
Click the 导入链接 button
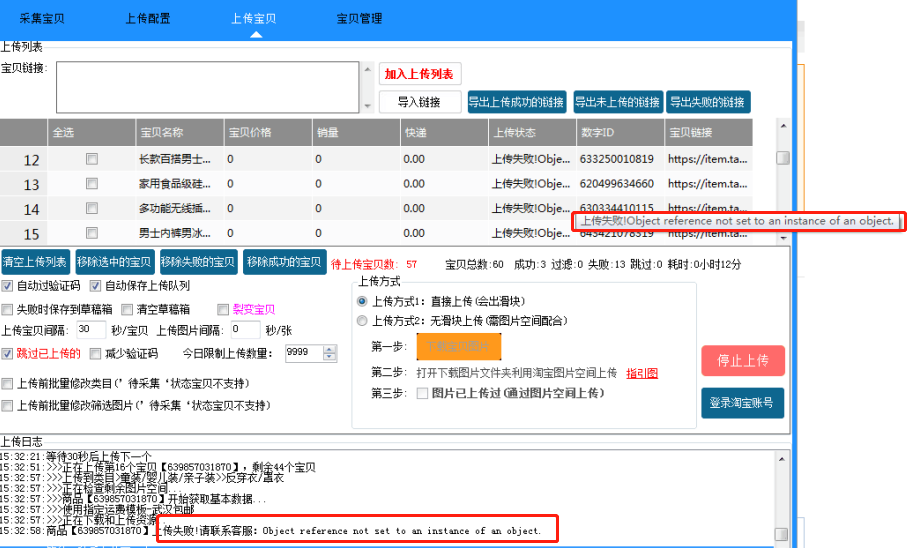coord(420,102)
